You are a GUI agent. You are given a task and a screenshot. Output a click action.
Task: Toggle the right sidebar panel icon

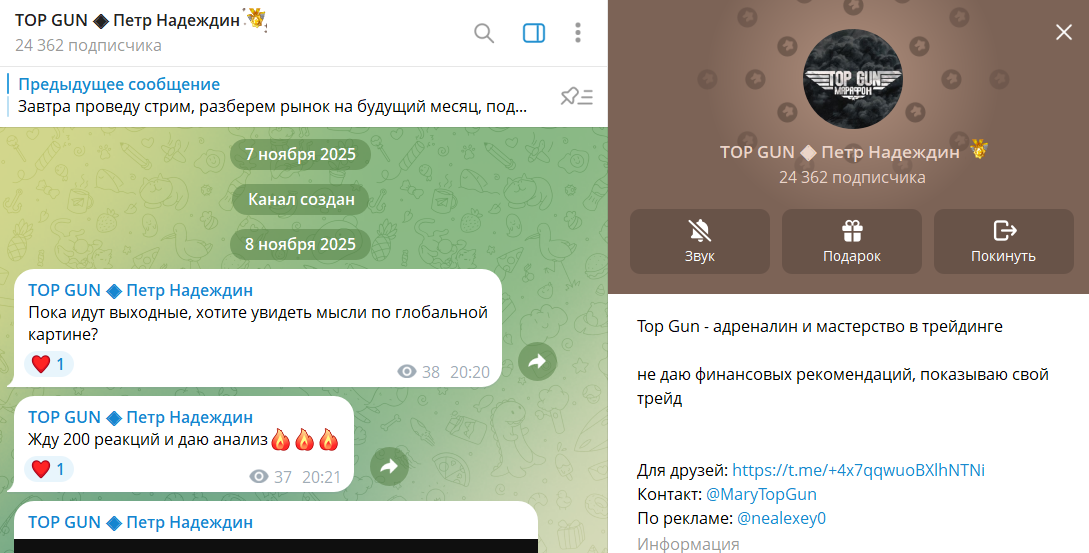534,33
